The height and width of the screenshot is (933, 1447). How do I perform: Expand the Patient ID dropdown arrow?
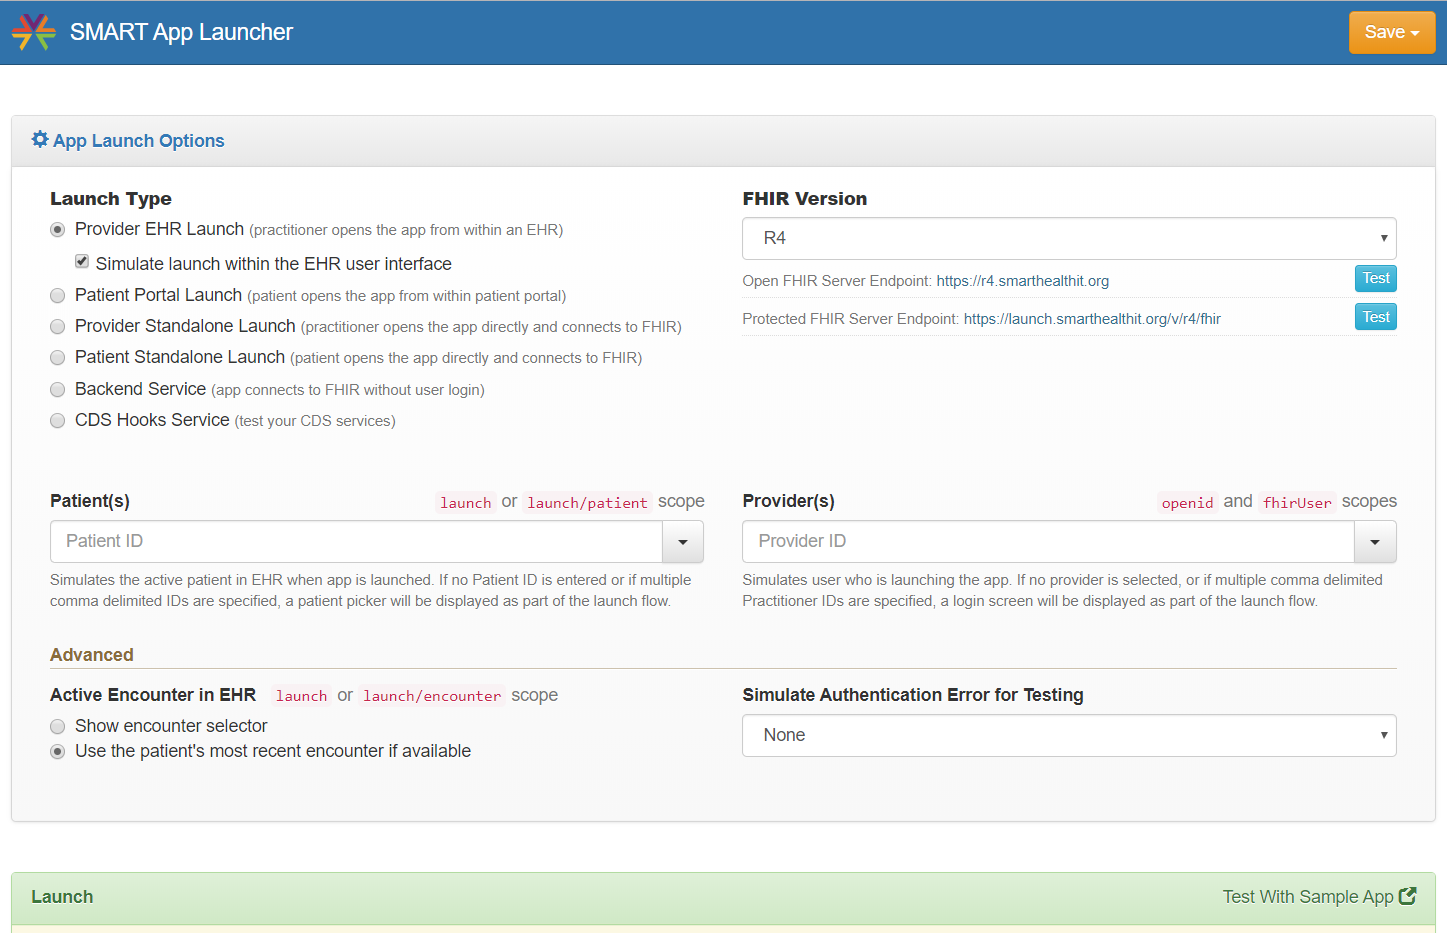pos(683,542)
